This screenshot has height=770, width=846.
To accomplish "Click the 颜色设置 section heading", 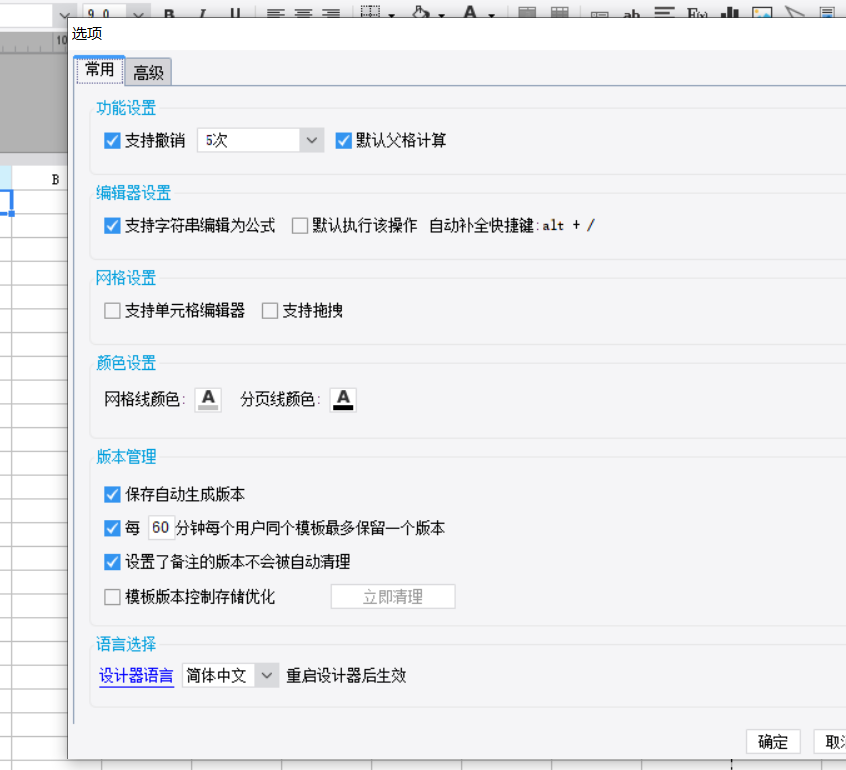I will coord(126,363).
